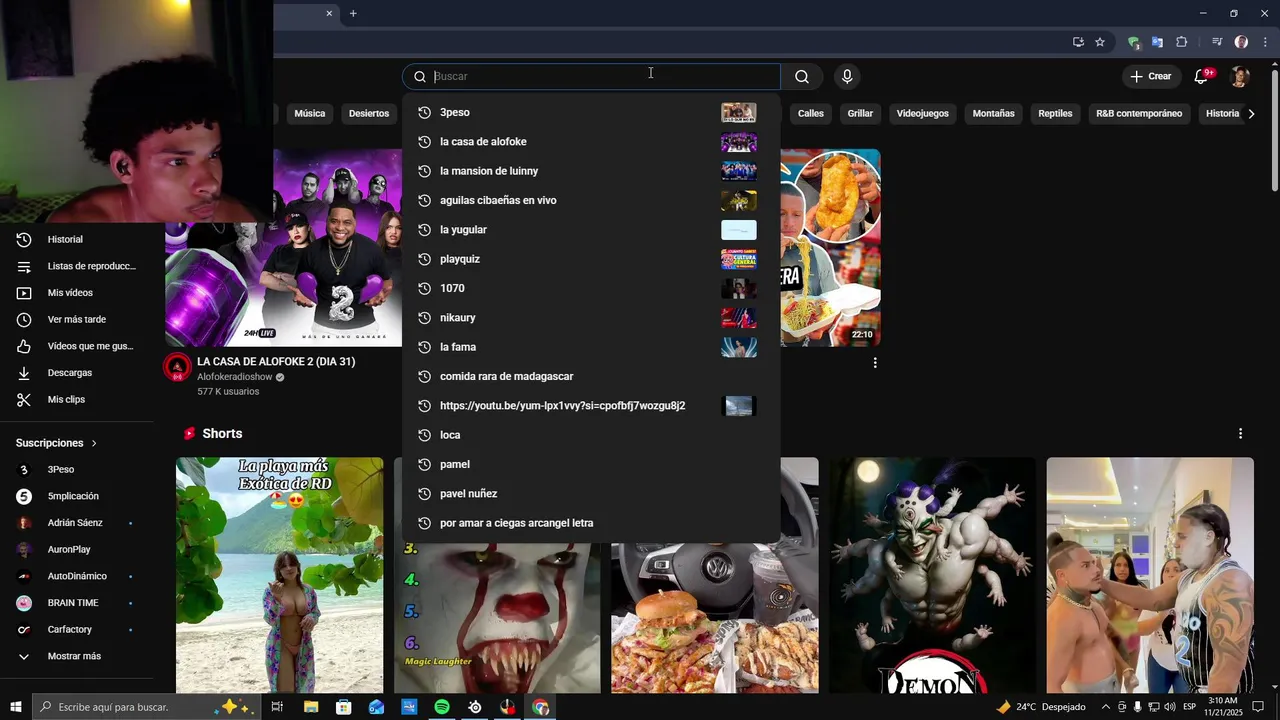Open LA CASA DE ALOFOKE 2 (DIA 31) title
Viewport: 1280px width, 720px height.
(x=276, y=362)
